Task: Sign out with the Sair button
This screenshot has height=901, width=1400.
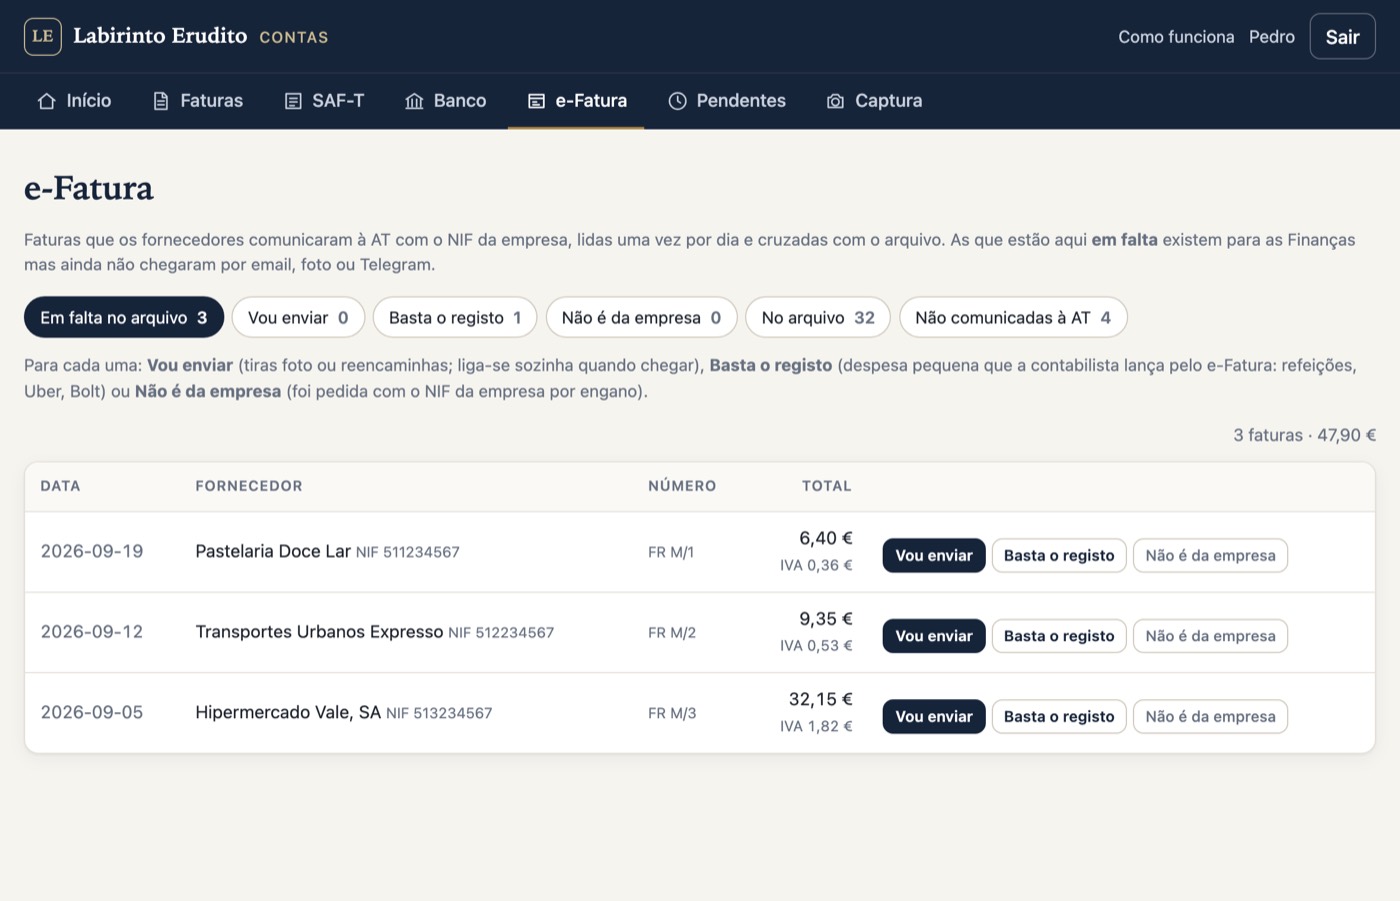Action: coord(1342,37)
